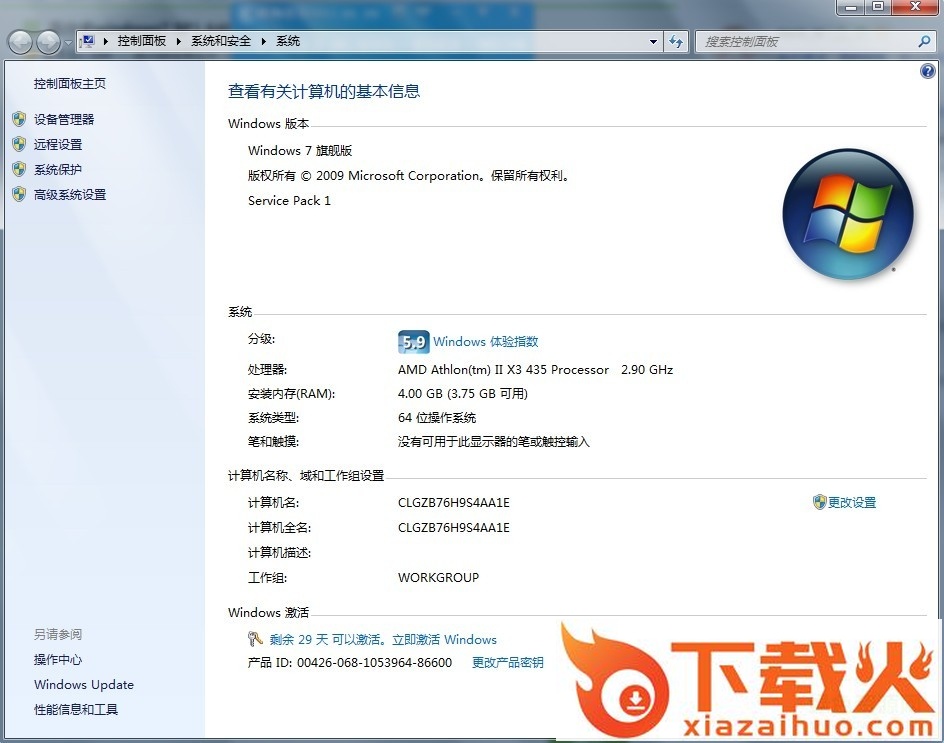Open the recent pages dropdown arrow
The width and height of the screenshot is (944, 743).
coord(67,42)
